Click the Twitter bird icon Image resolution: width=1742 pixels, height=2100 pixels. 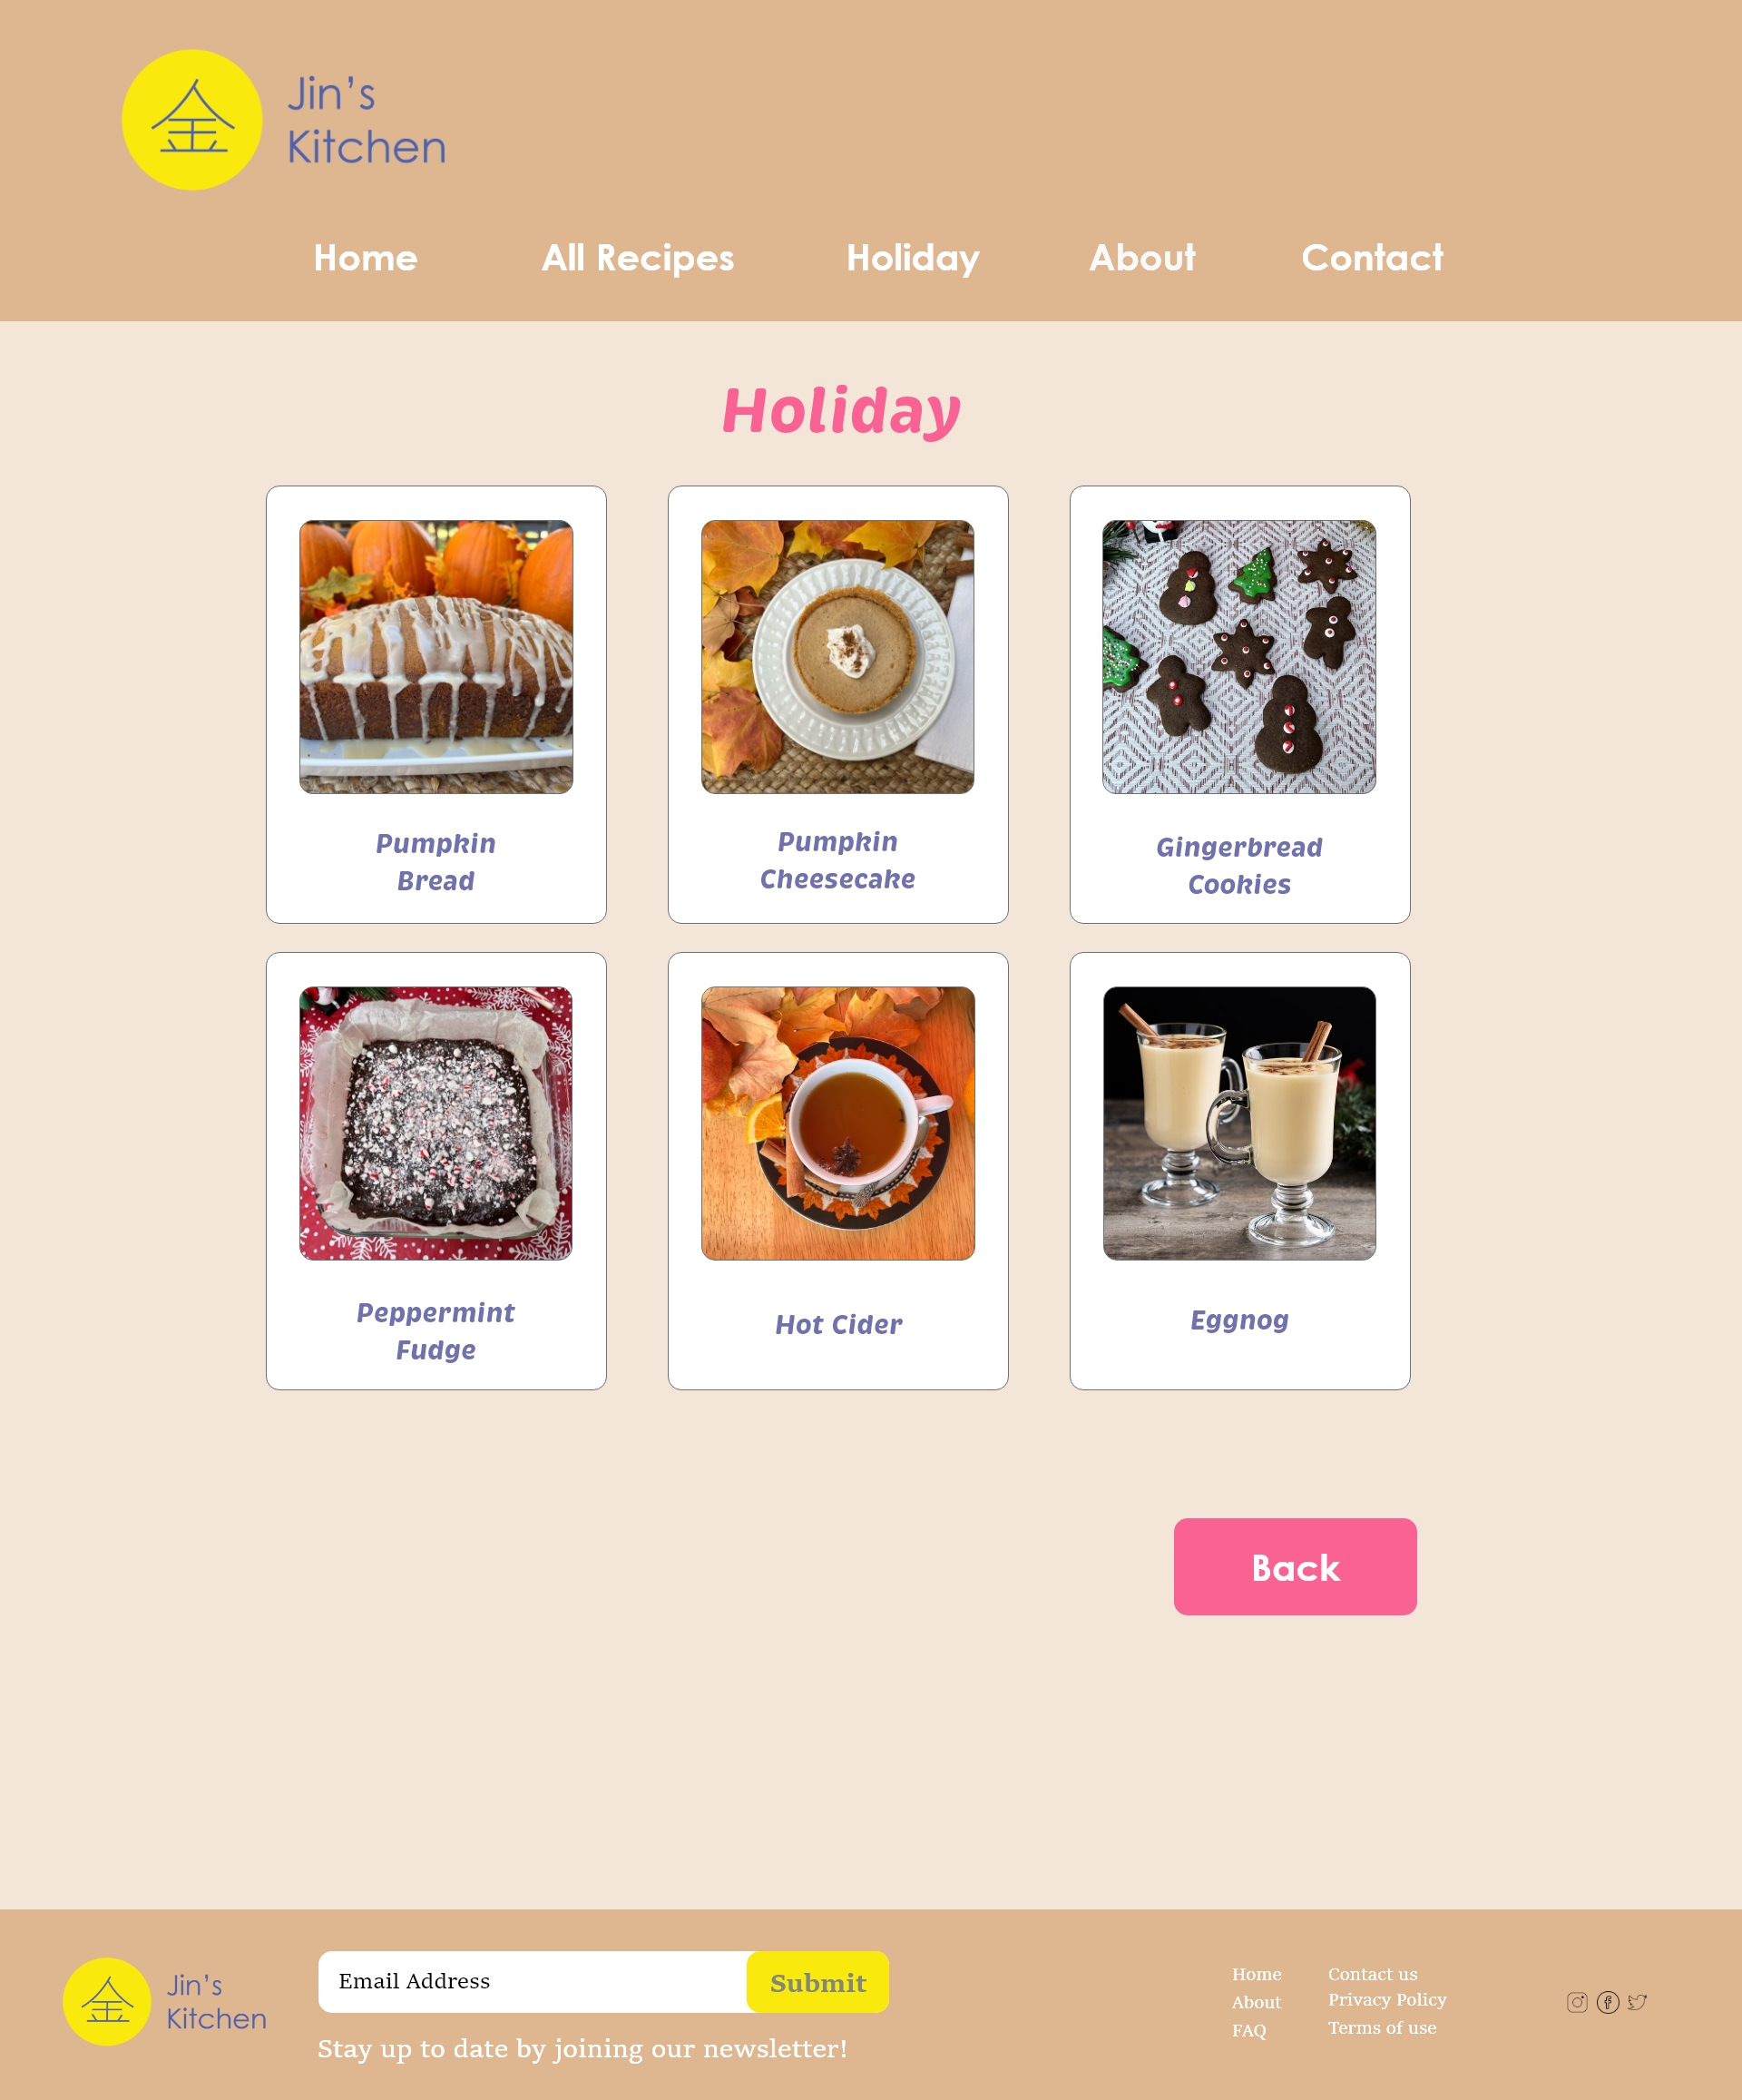1637,2002
